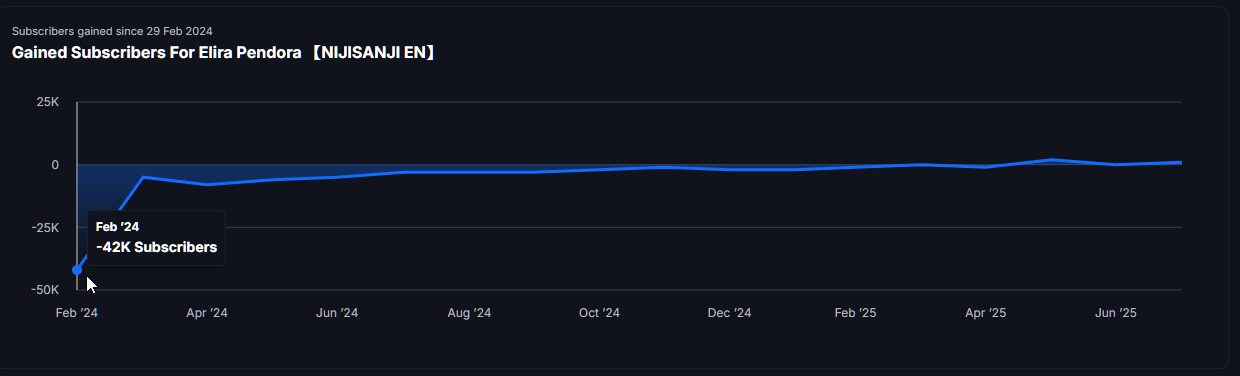Click the Aug '24 x-axis label

469,313
